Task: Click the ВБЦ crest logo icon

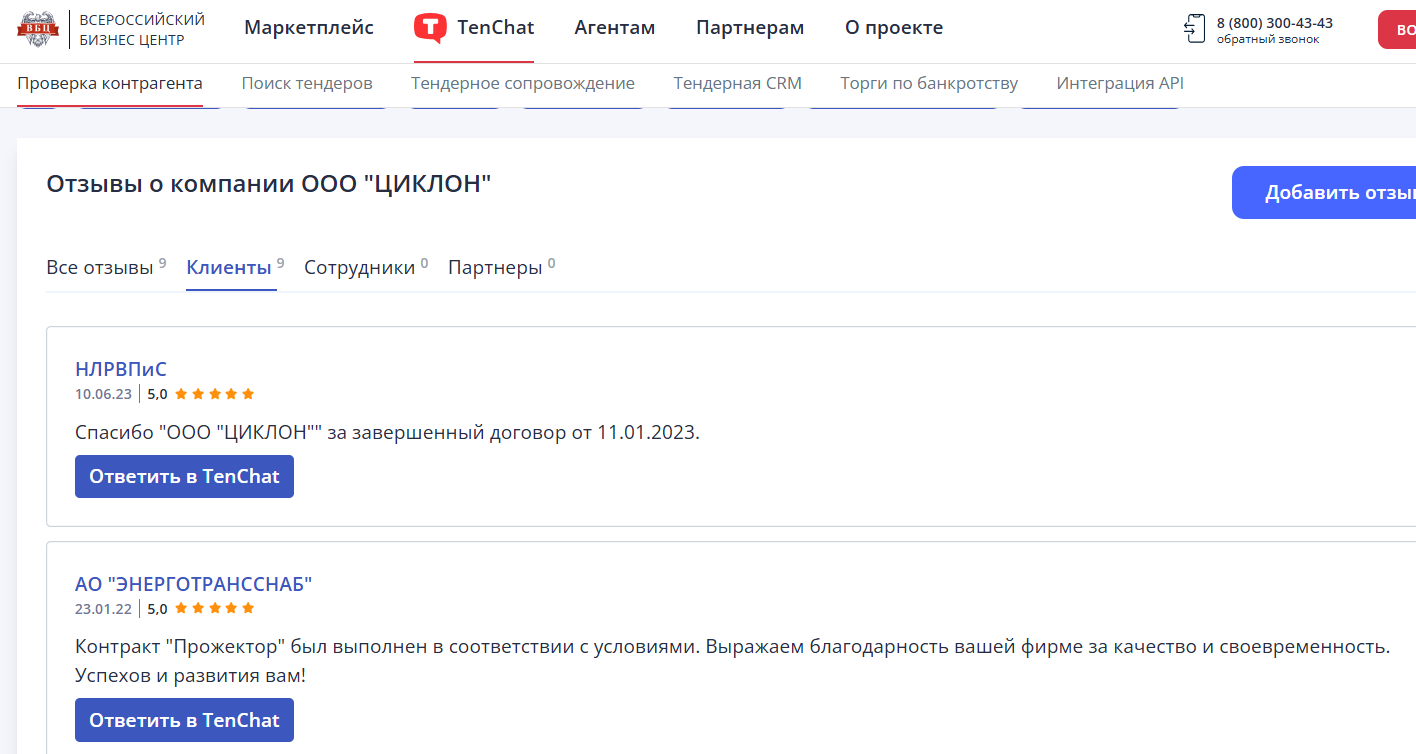Action: [39, 28]
